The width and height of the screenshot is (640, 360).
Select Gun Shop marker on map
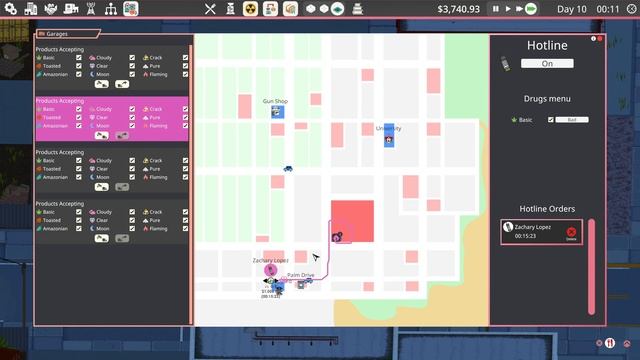278,112
